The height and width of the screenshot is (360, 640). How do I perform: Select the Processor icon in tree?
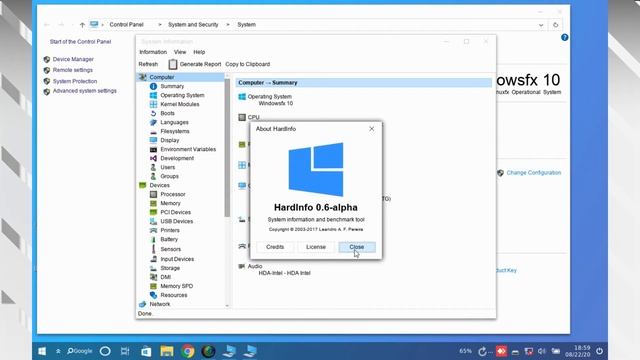coord(153,194)
